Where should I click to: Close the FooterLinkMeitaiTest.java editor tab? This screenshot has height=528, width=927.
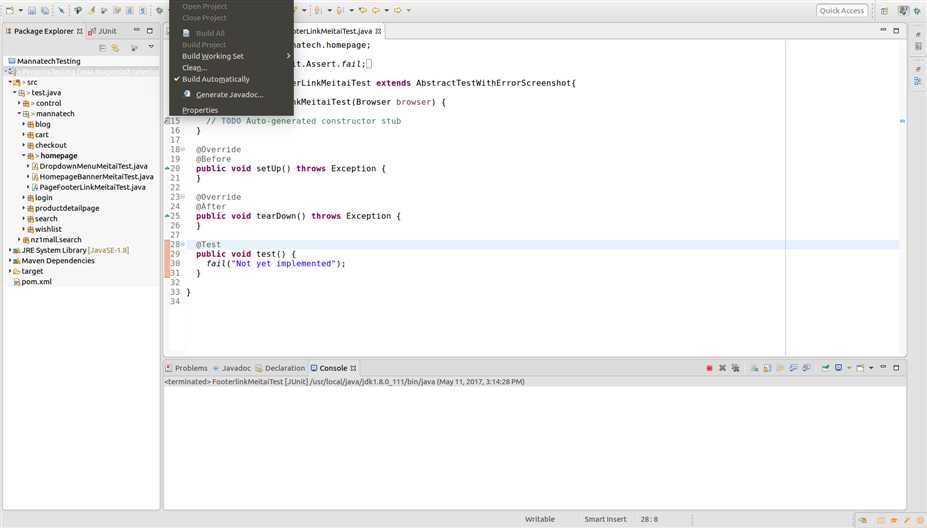tap(378, 31)
